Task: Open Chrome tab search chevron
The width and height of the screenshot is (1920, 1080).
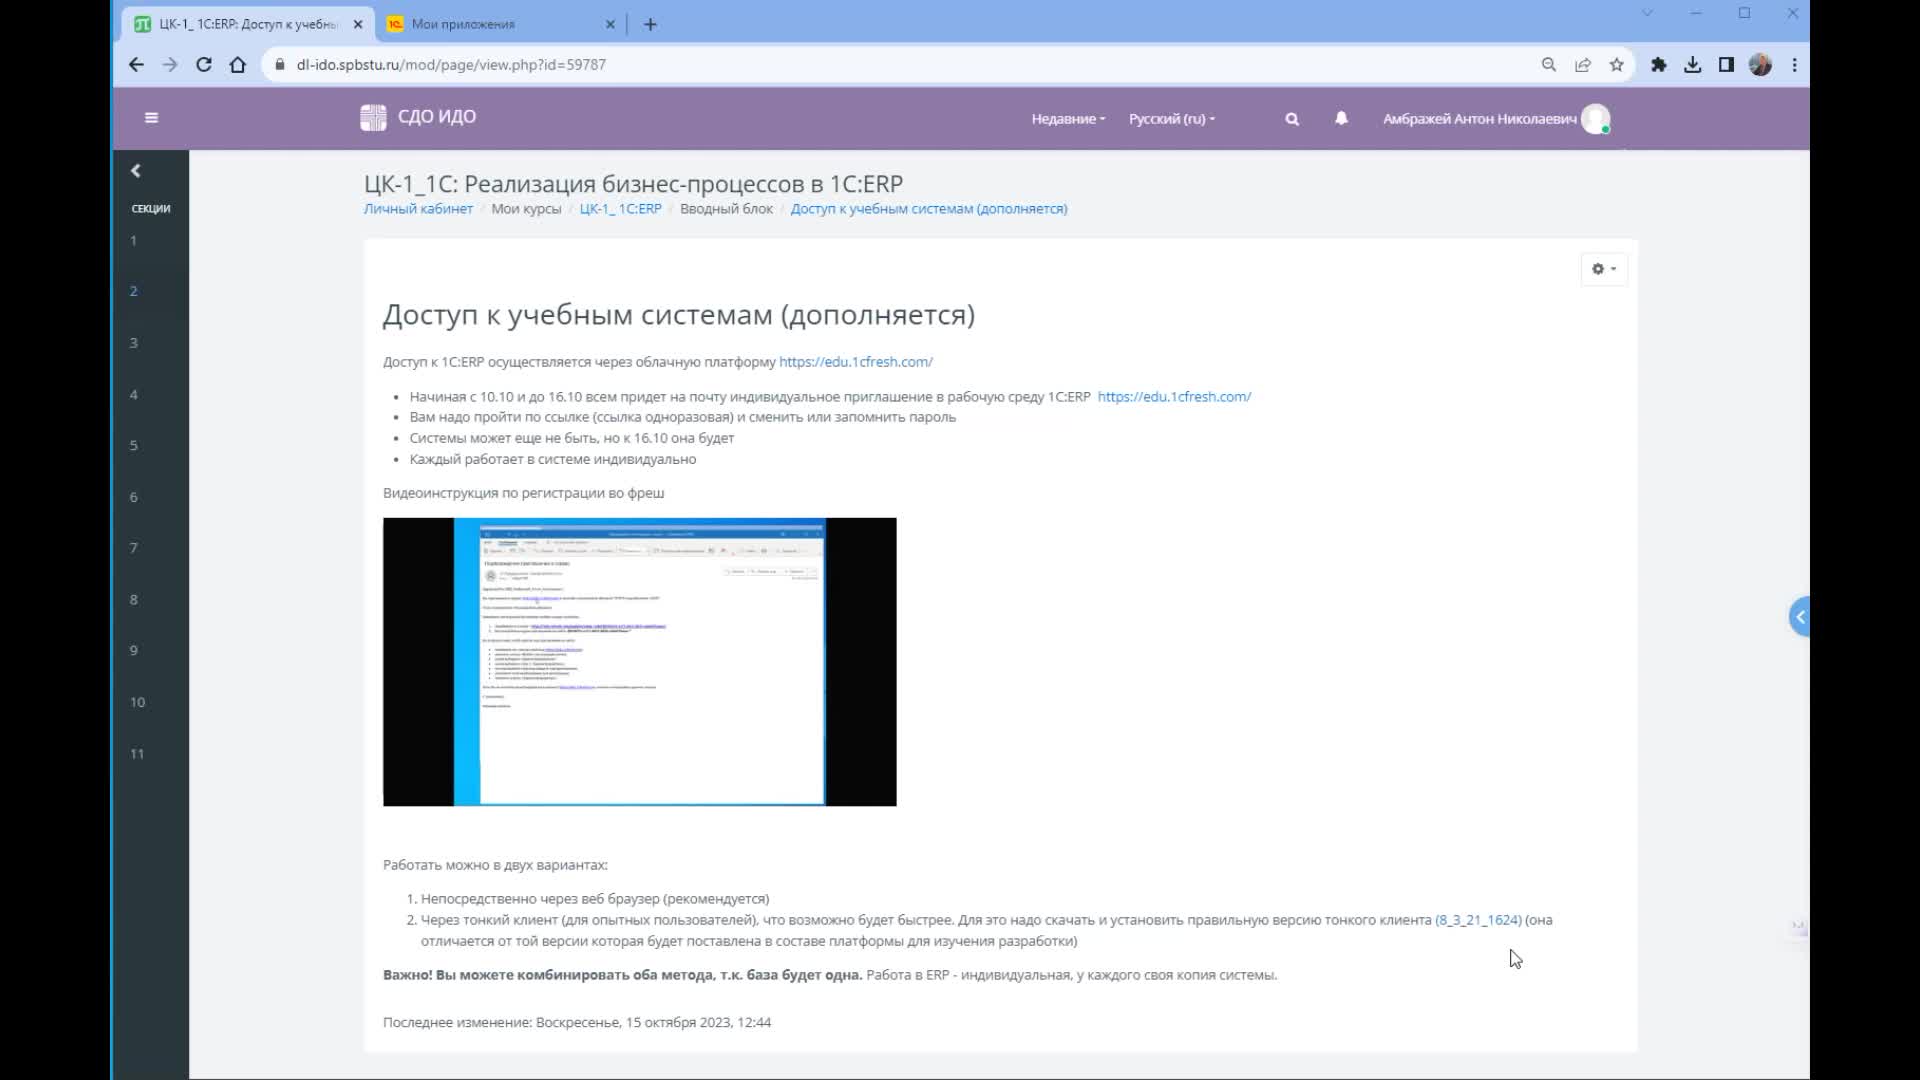Action: coord(1647,13)
